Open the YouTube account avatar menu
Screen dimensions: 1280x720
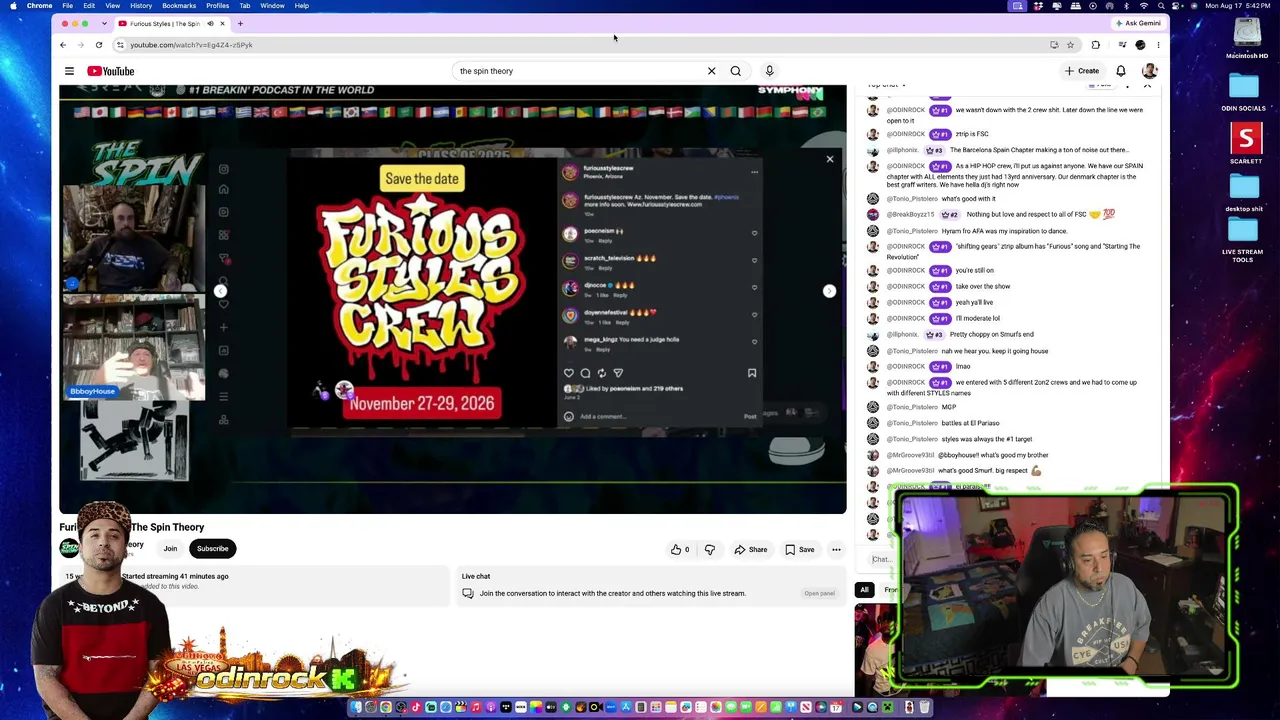pos(1149,71)
